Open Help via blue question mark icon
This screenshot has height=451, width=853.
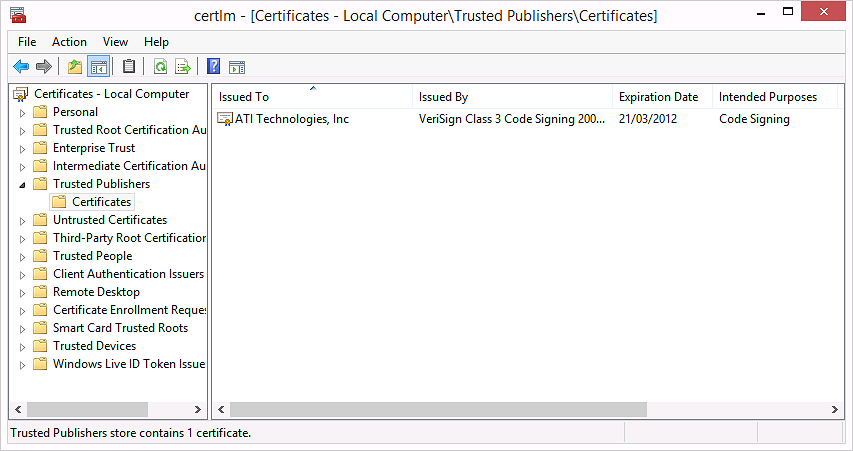click(213, 67)
